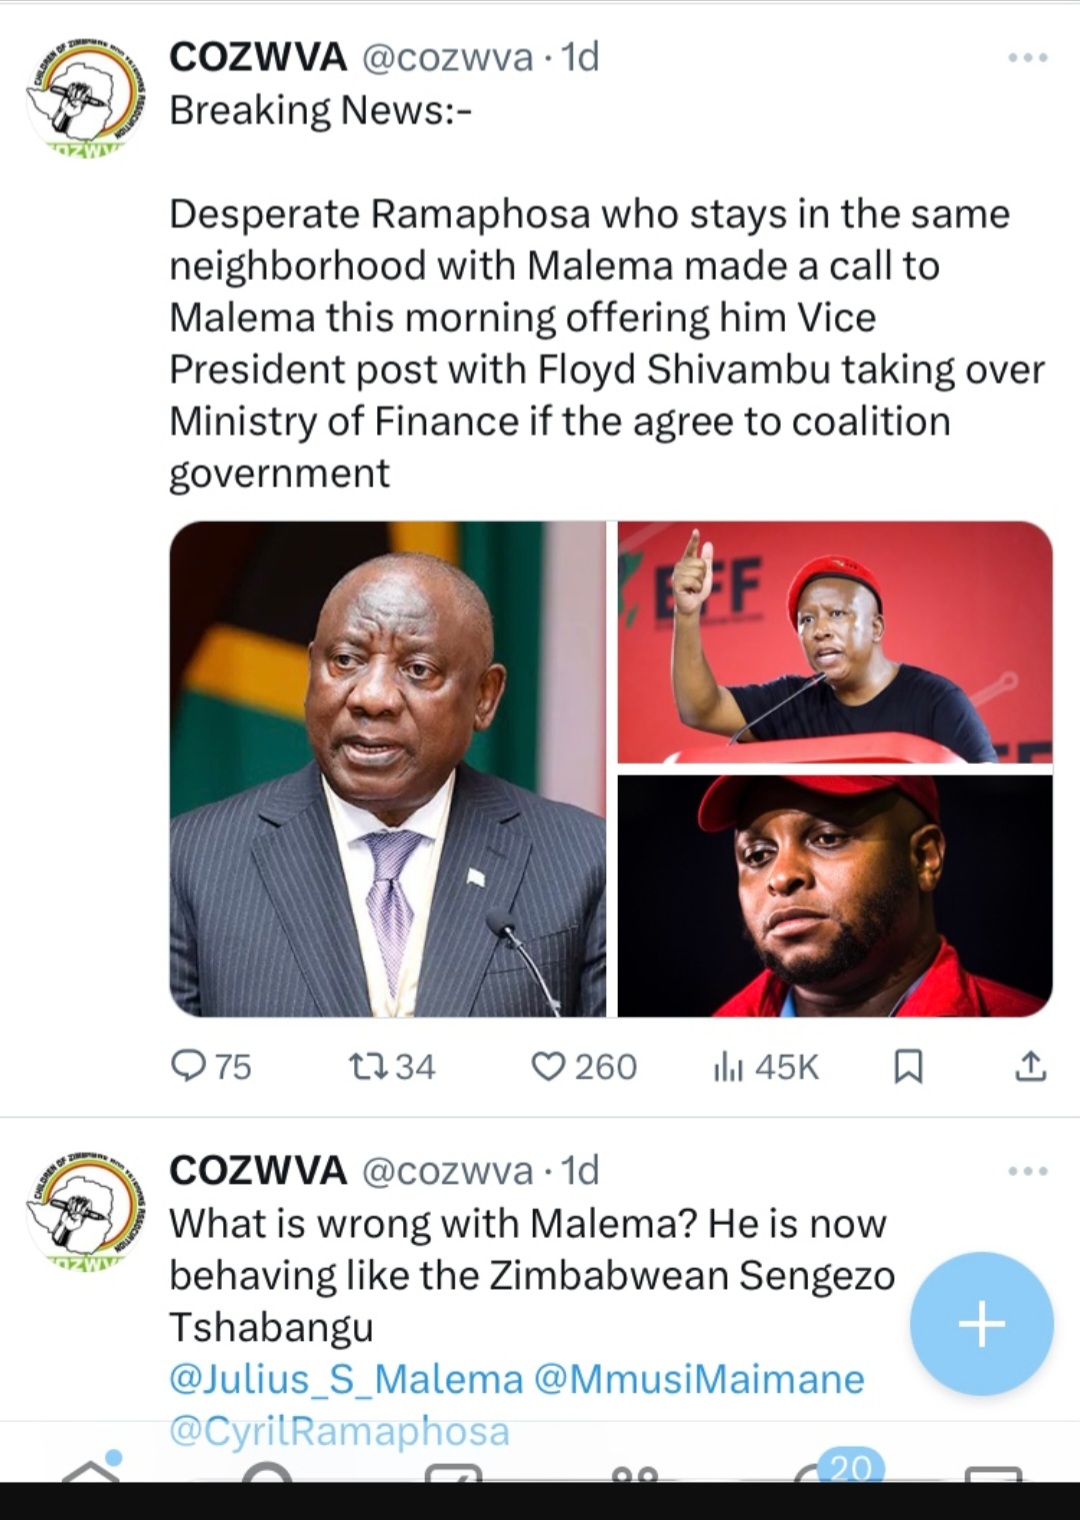Reply to the Breaking News tweet
The image size is (1080, 1520).
click(x=189, y=1067)
